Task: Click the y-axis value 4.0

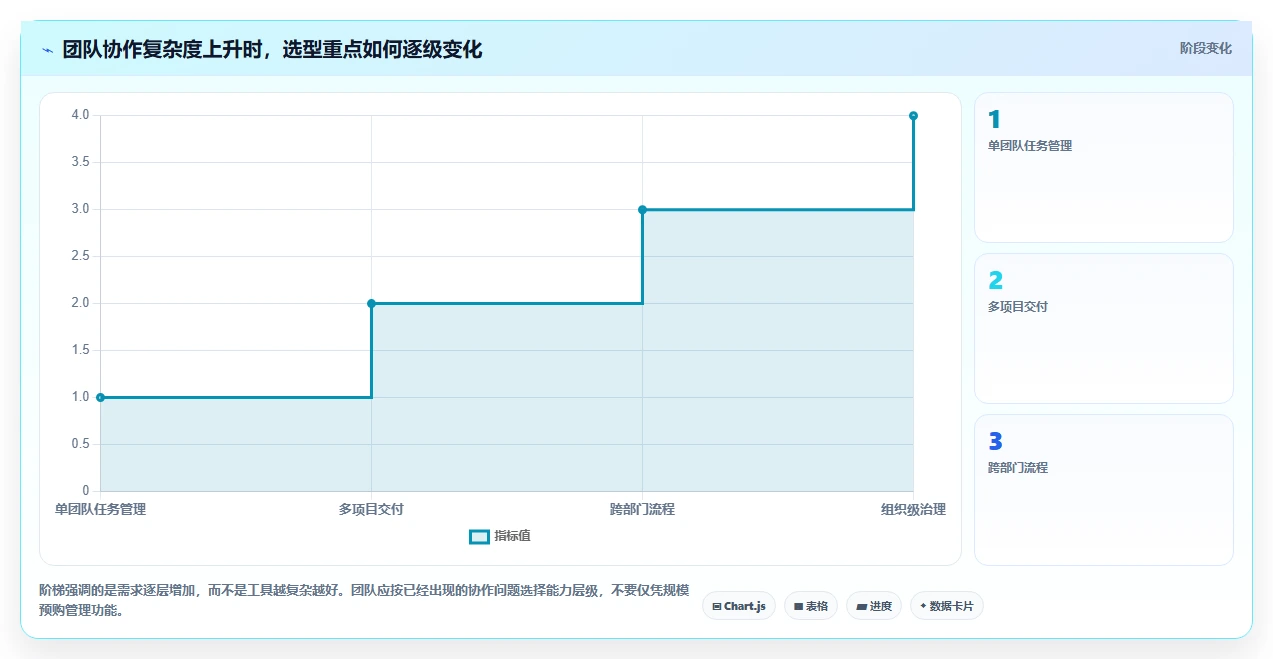Action: pyautogui.click(x=80, y=115)
